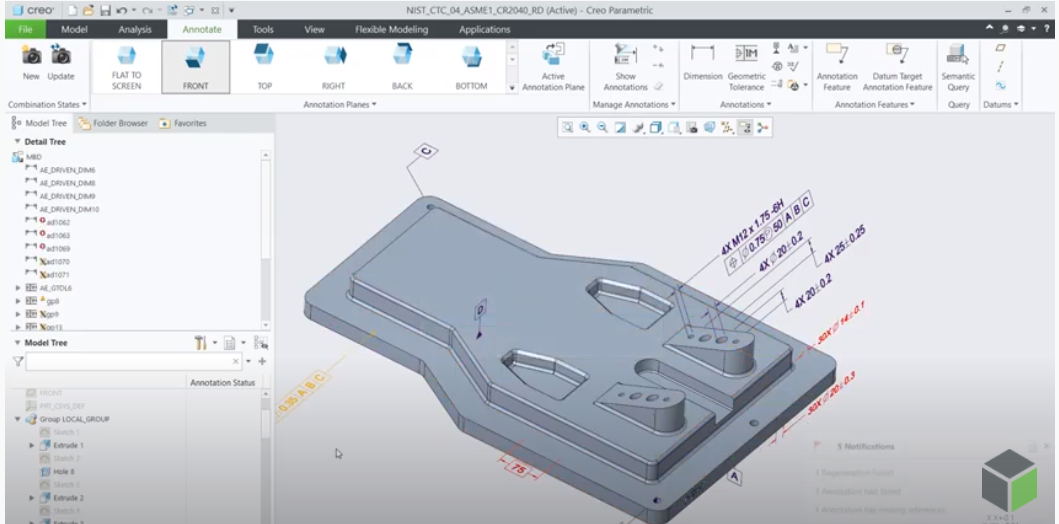
Task: Click the Active Annotation Plane tool
Action: point(553,67)
